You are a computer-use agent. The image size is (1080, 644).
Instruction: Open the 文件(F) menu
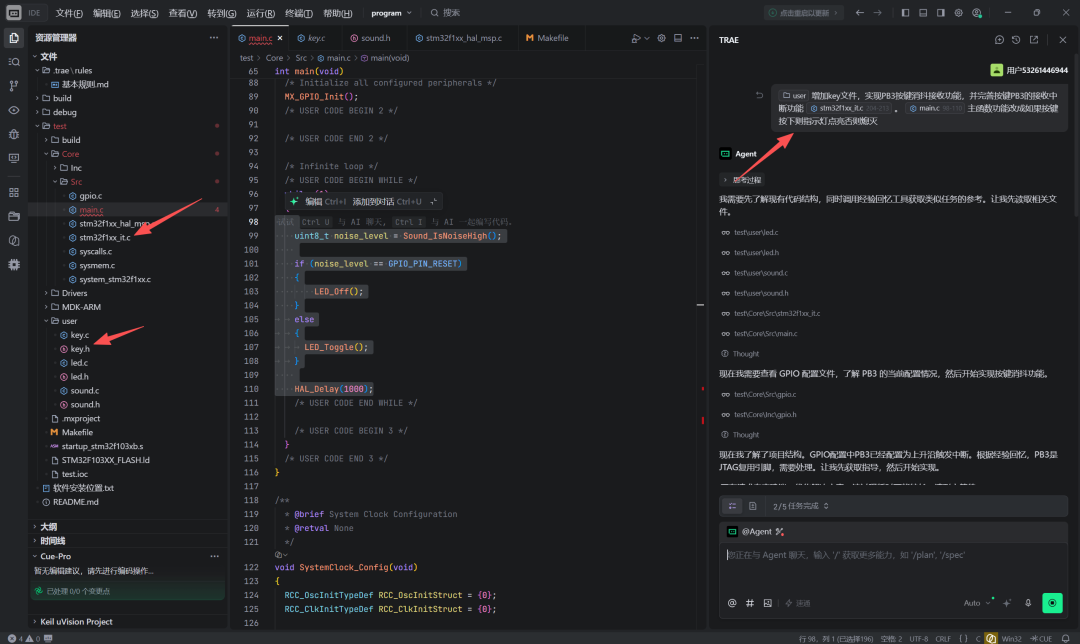(x=69, y=13)
